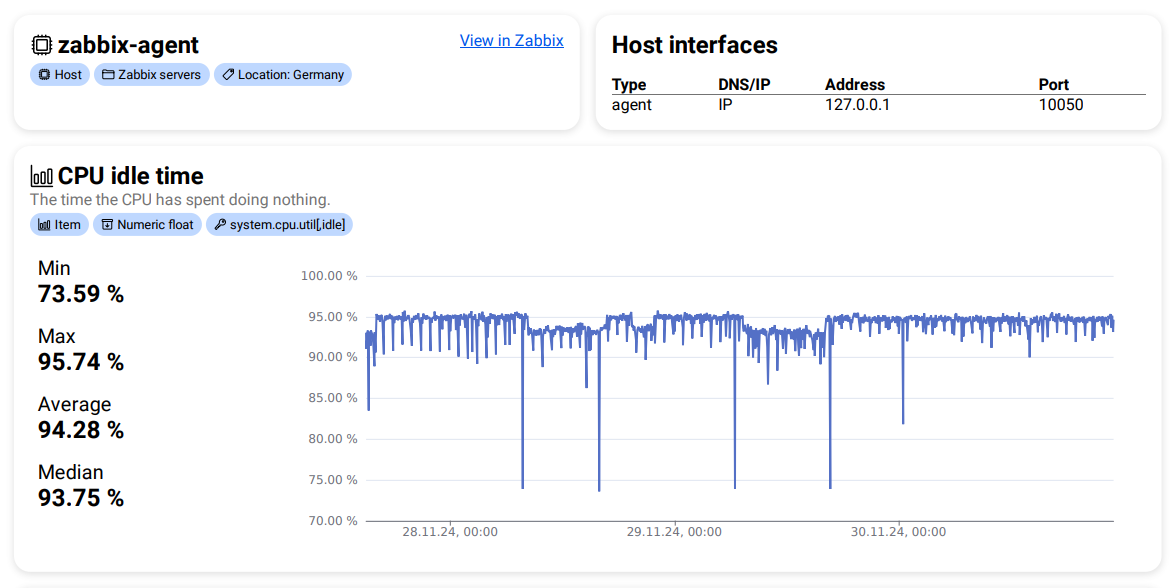Select the 127.0.0.1 address cell
Screen dimensions: 1176x588
tap(857, 104)
